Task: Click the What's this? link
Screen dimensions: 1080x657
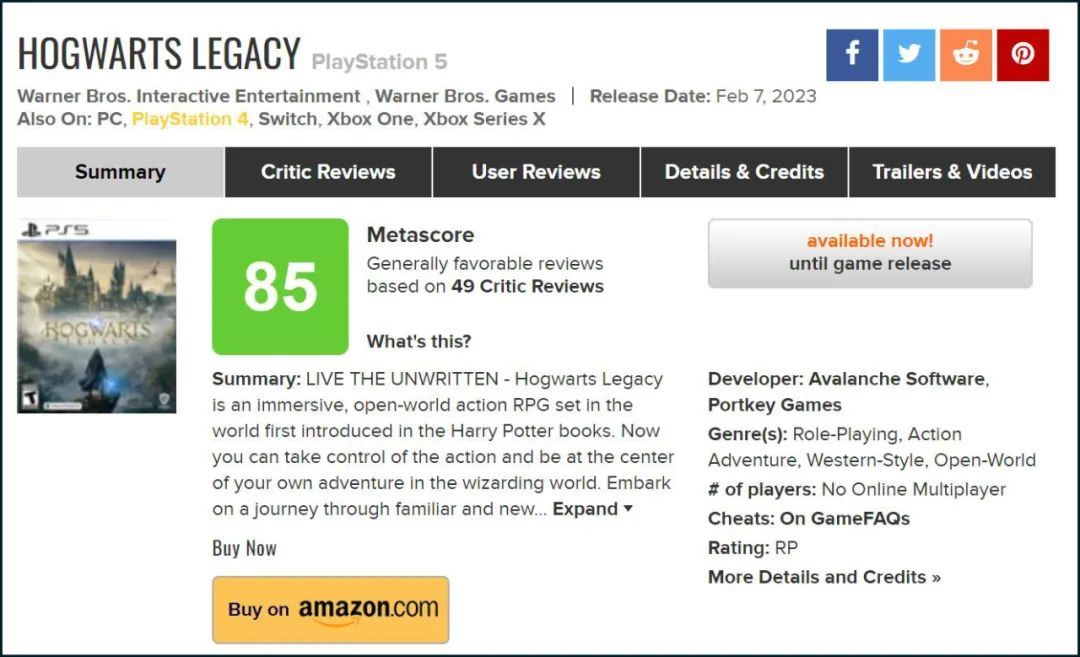Action: pos(419,342)
